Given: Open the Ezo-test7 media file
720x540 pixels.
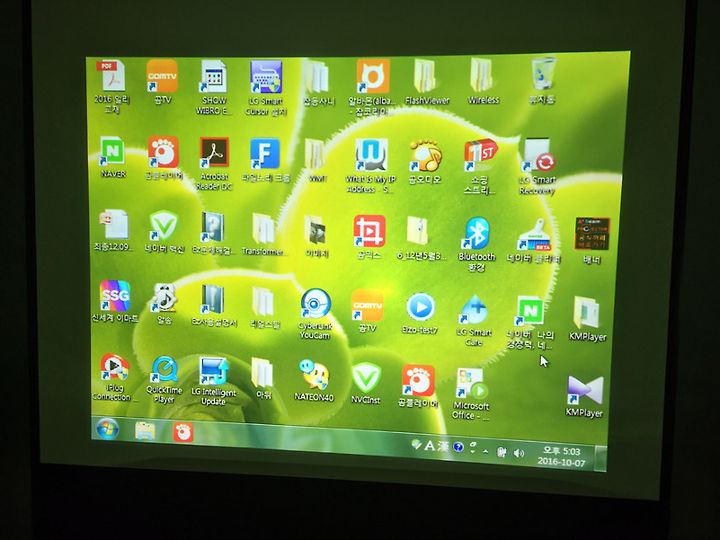Looking at the screenshot, I should click(x=420, y=313).
